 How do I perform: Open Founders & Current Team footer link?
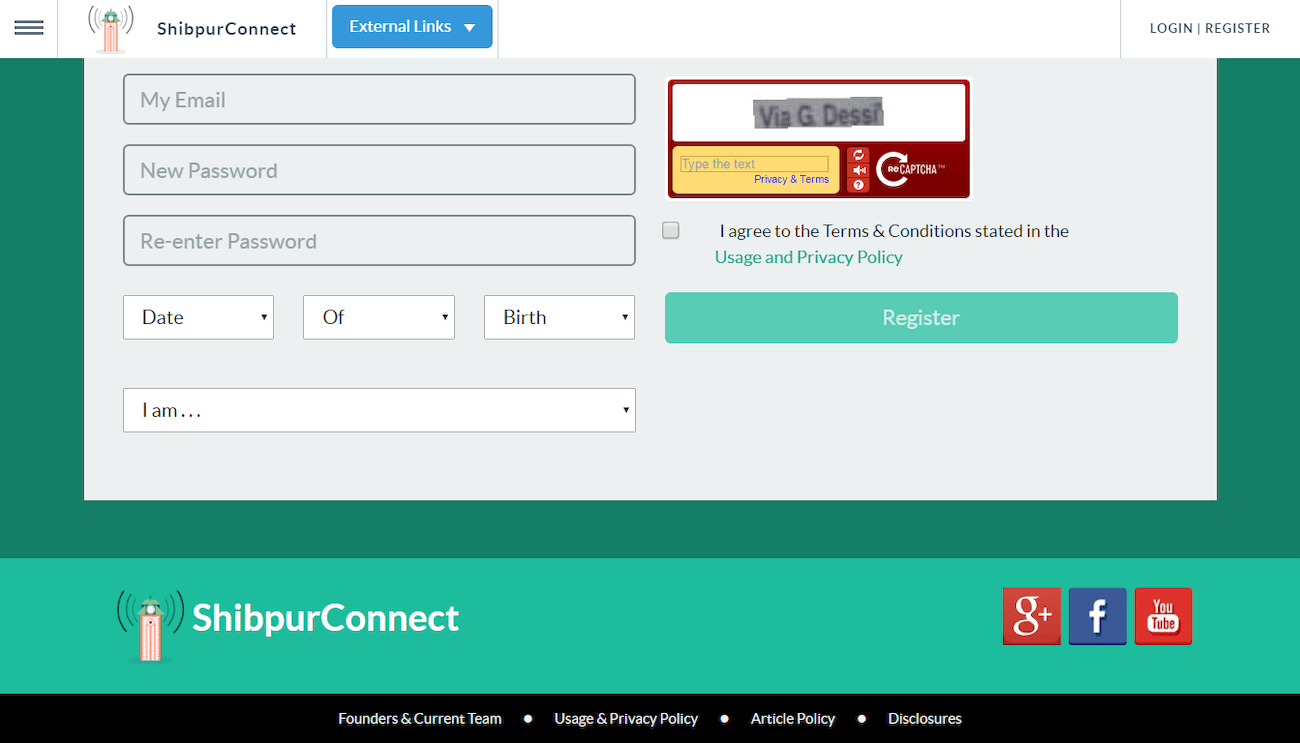[420, 719]
